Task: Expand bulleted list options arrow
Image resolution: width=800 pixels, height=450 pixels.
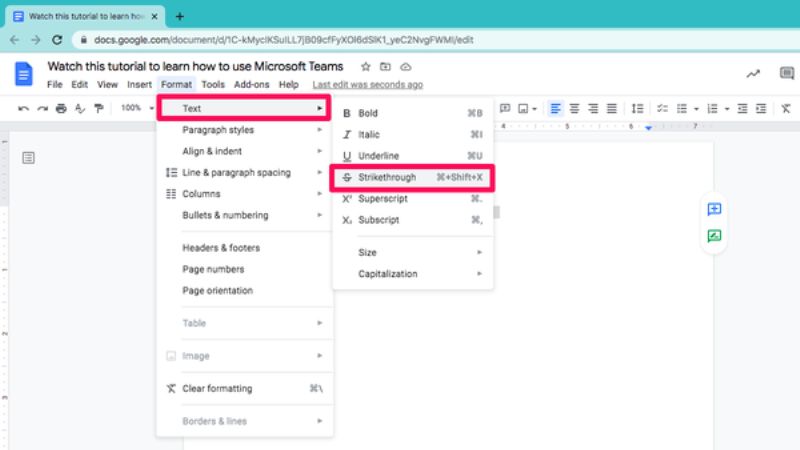Action: tap(696, 109)
